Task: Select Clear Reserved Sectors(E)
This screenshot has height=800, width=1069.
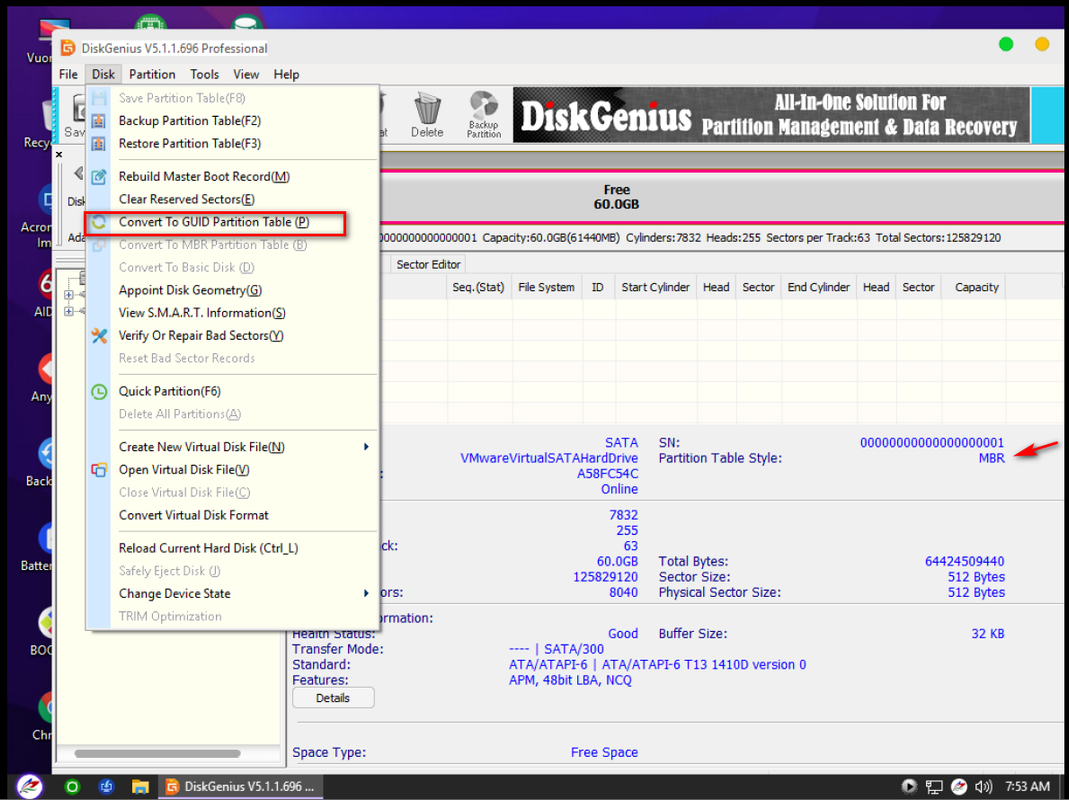Action: [x=187, y=199]
